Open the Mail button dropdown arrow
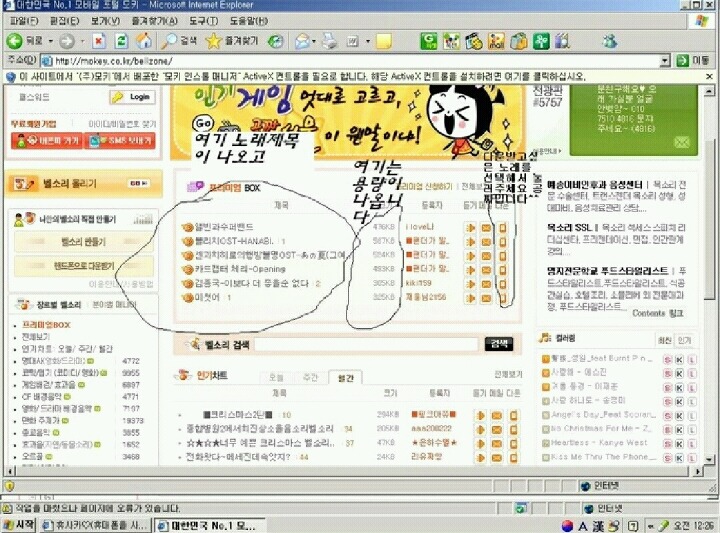Viewport: 720px width, 533px height. 314,41
